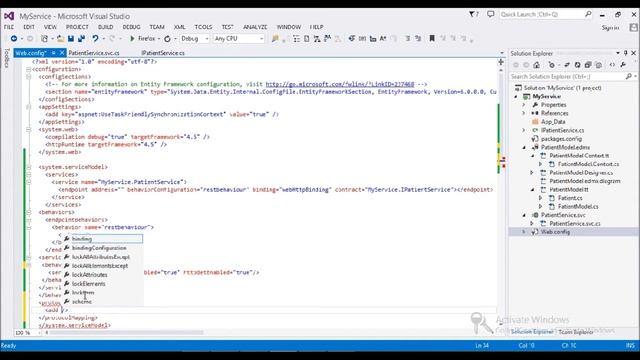
Task: Click the feedback speech-bubble icon
Action: pyautogui.click(x=491, y=15)
